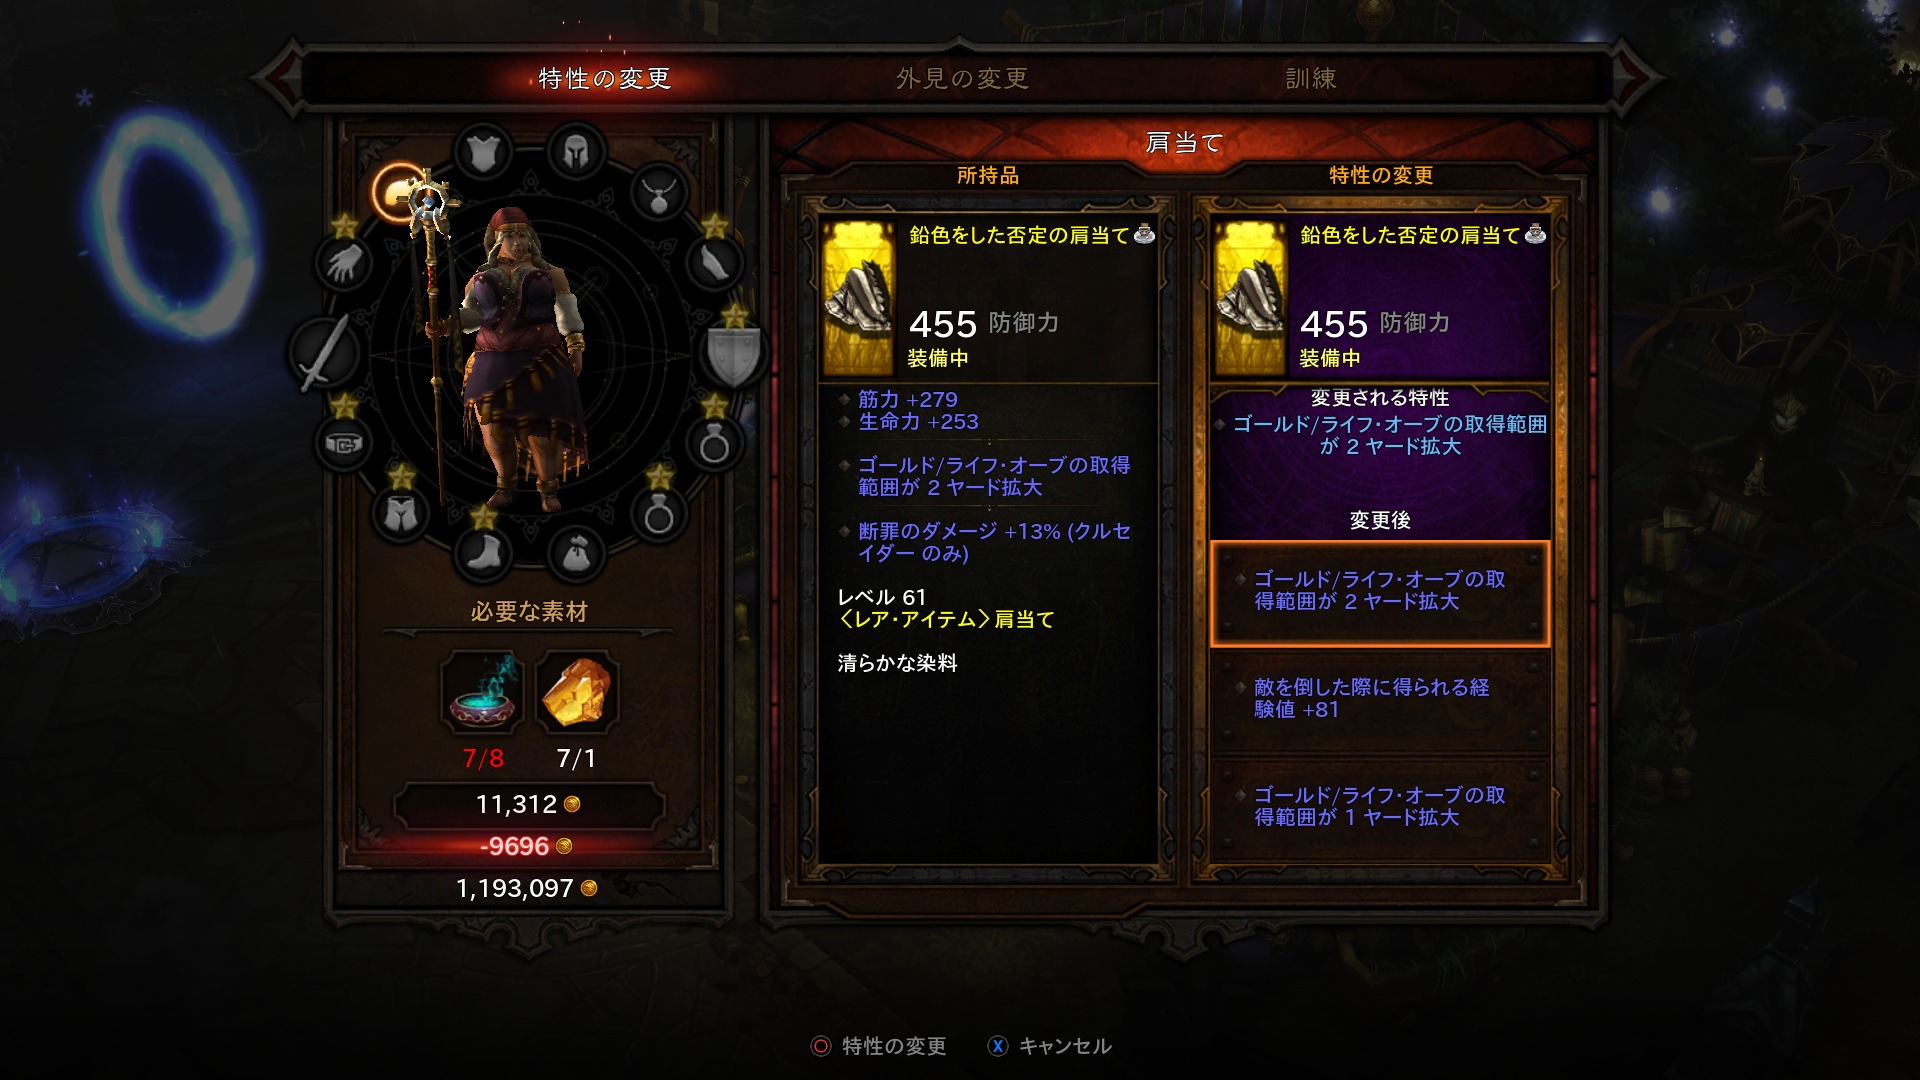The height and width of the screenshot is (1080, 1920).
Task: Select the helmet equipment slot icon
Action: 575,153
